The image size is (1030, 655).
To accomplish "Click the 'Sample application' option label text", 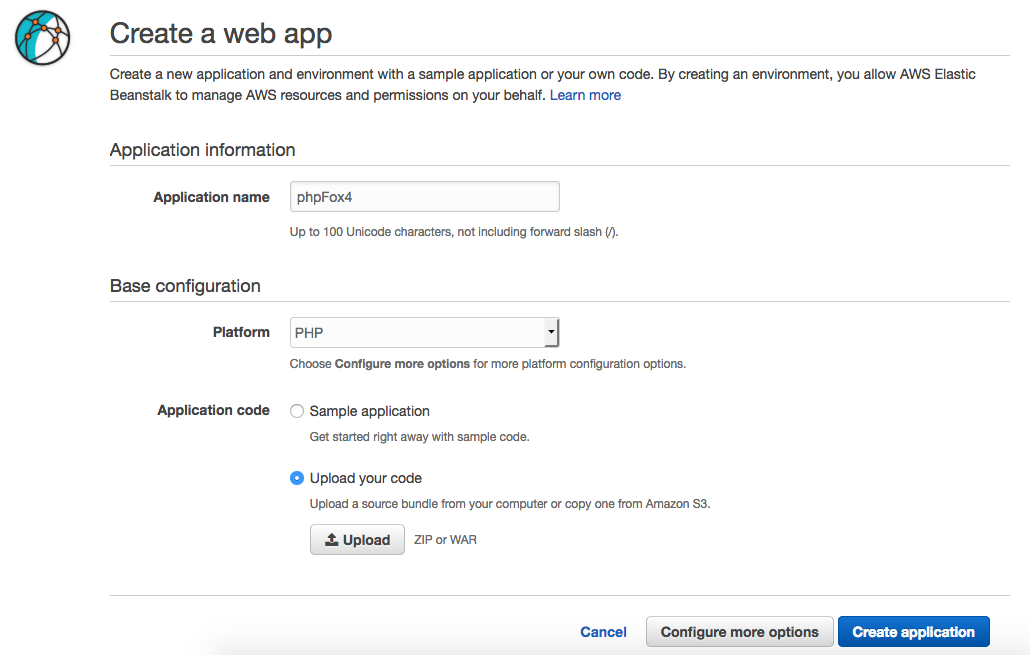I will pos(369,411).
